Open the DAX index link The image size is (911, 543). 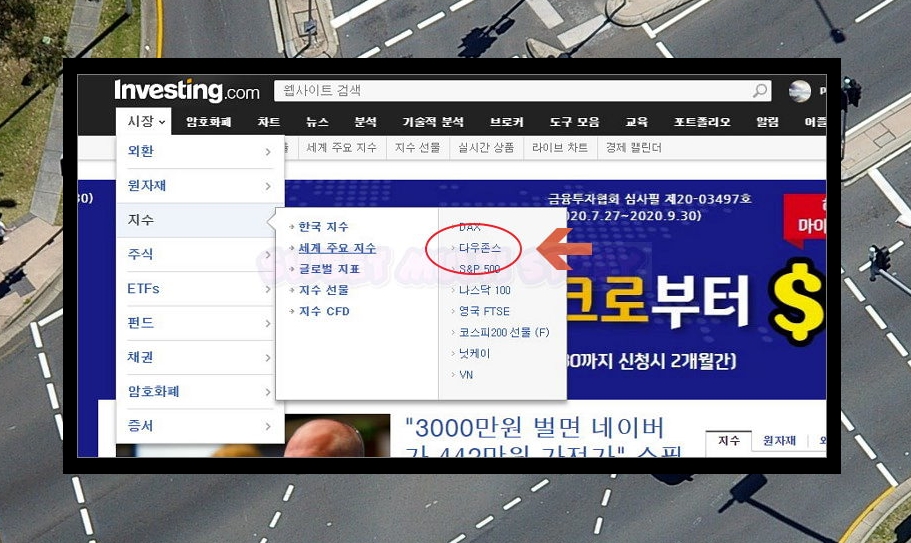tap(469, 227)
